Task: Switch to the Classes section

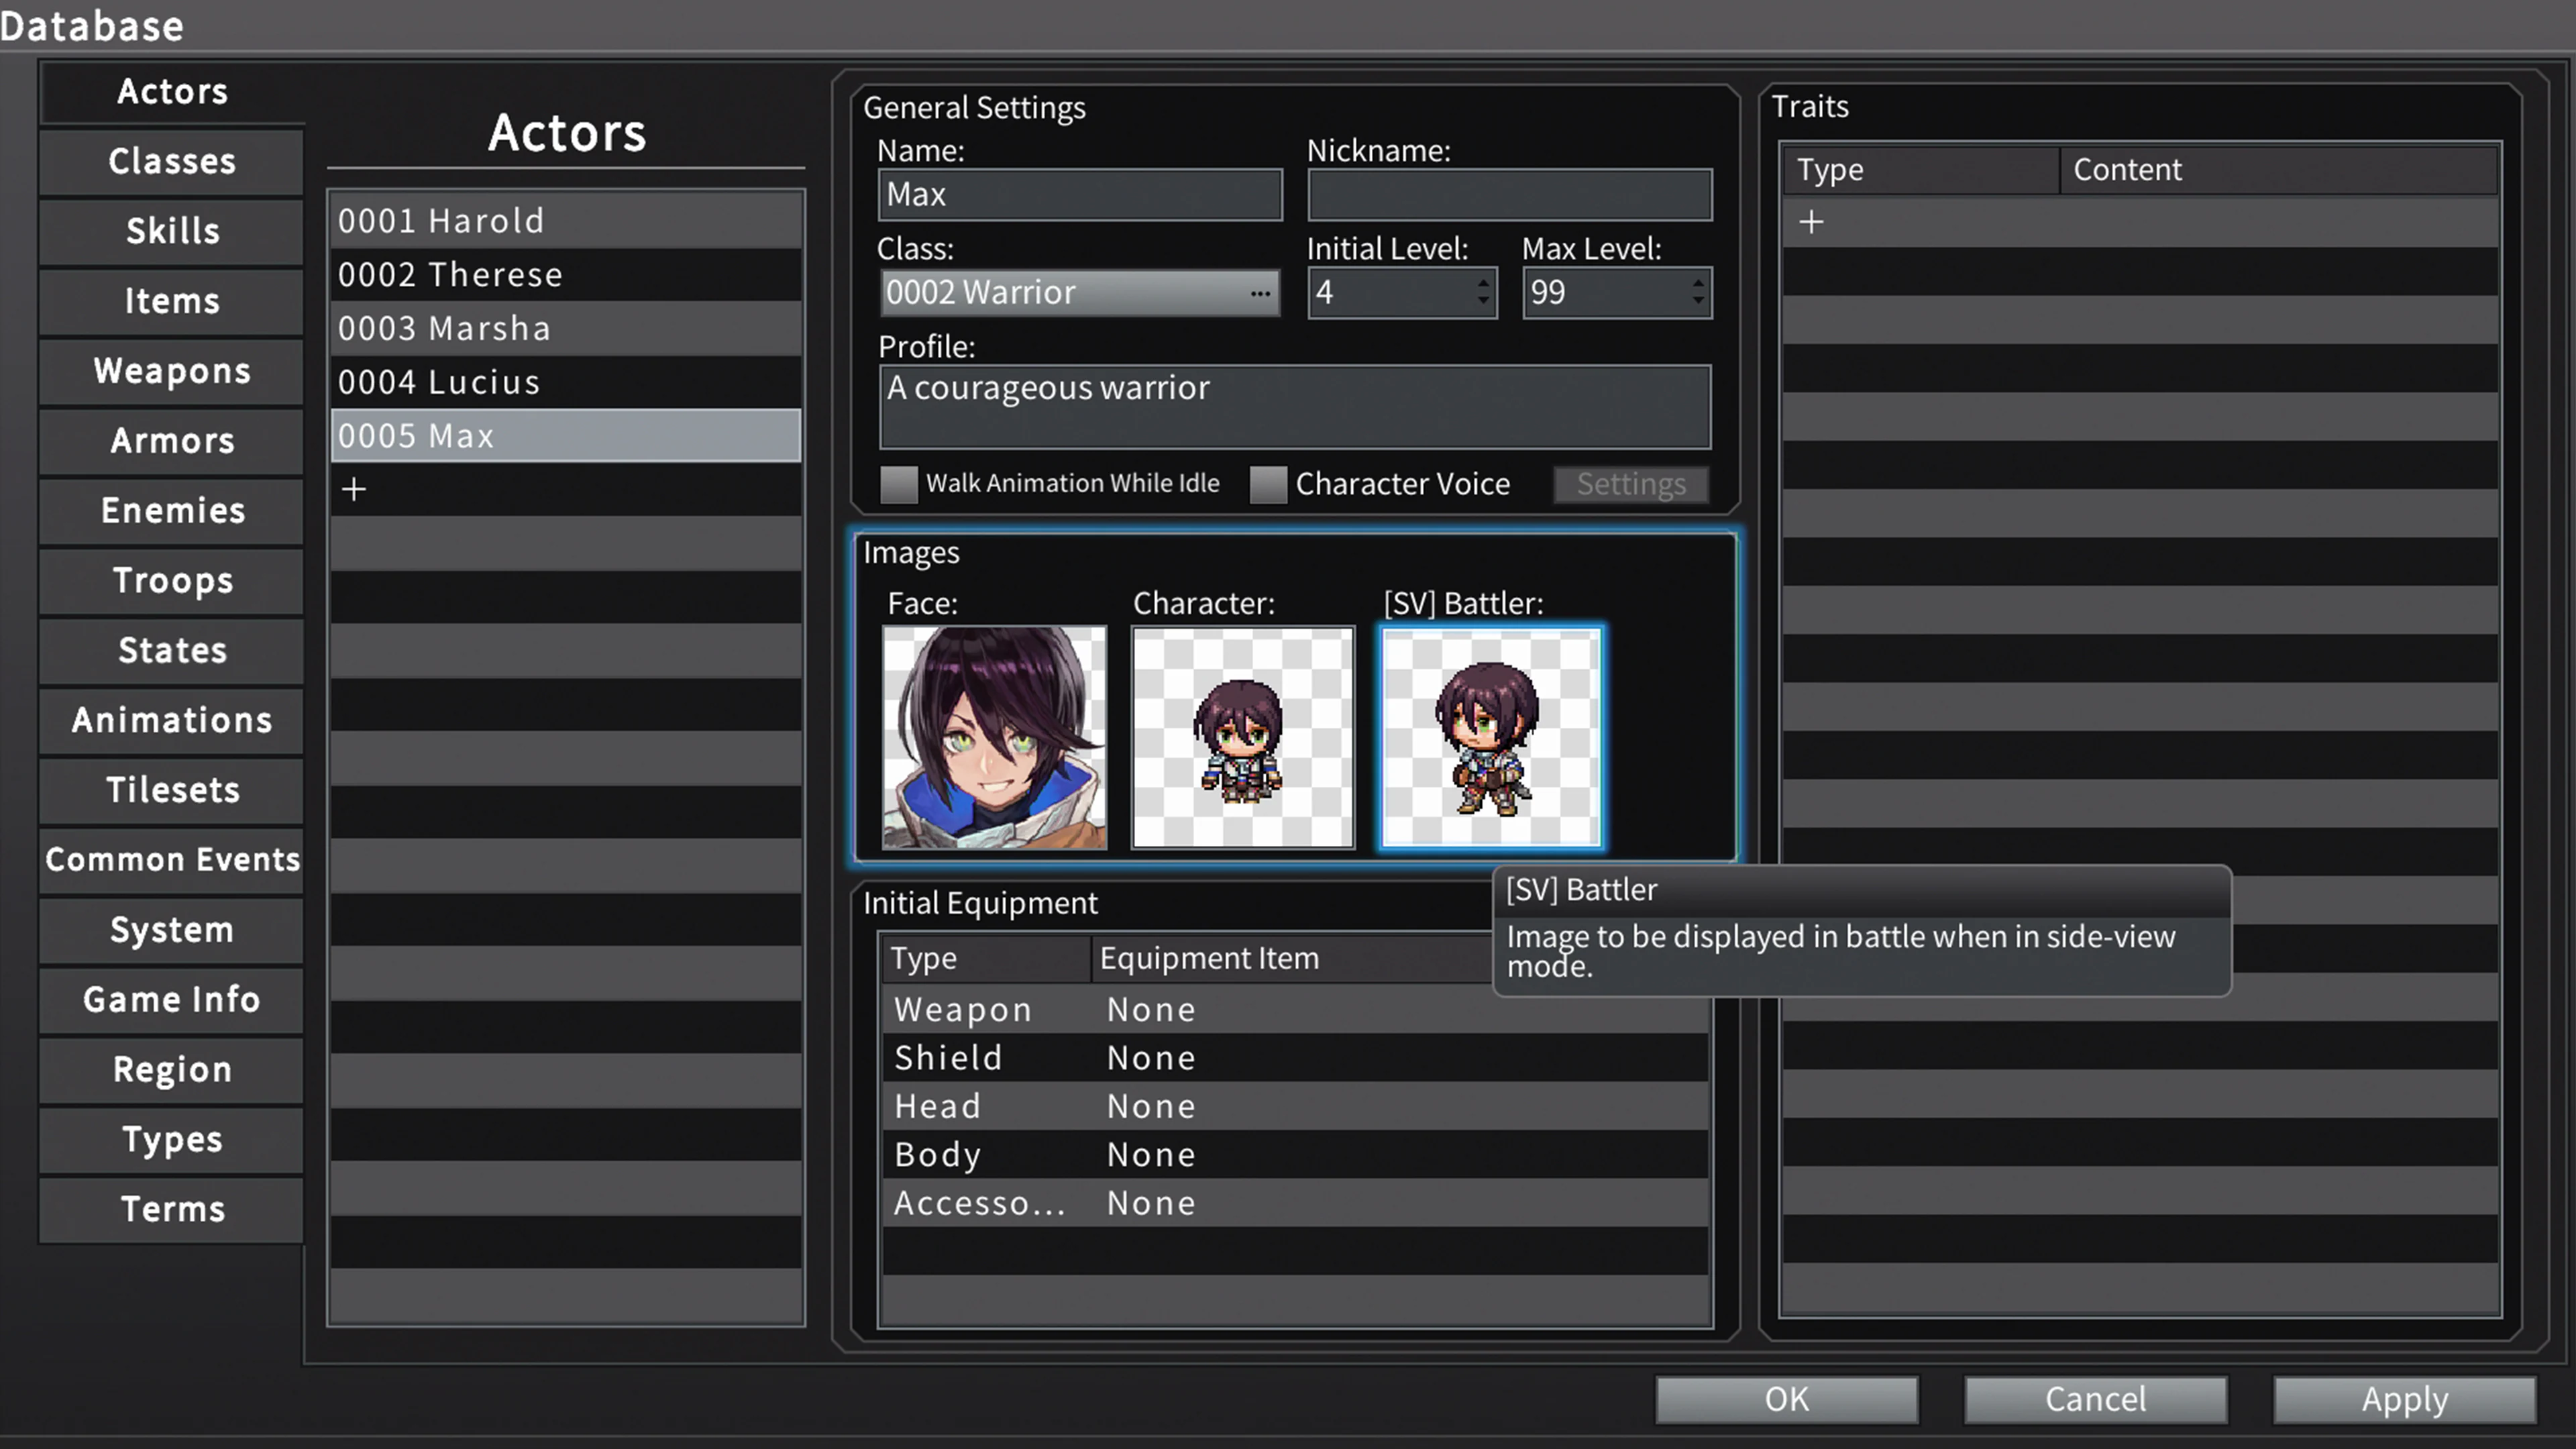Action: coord(171,161)
